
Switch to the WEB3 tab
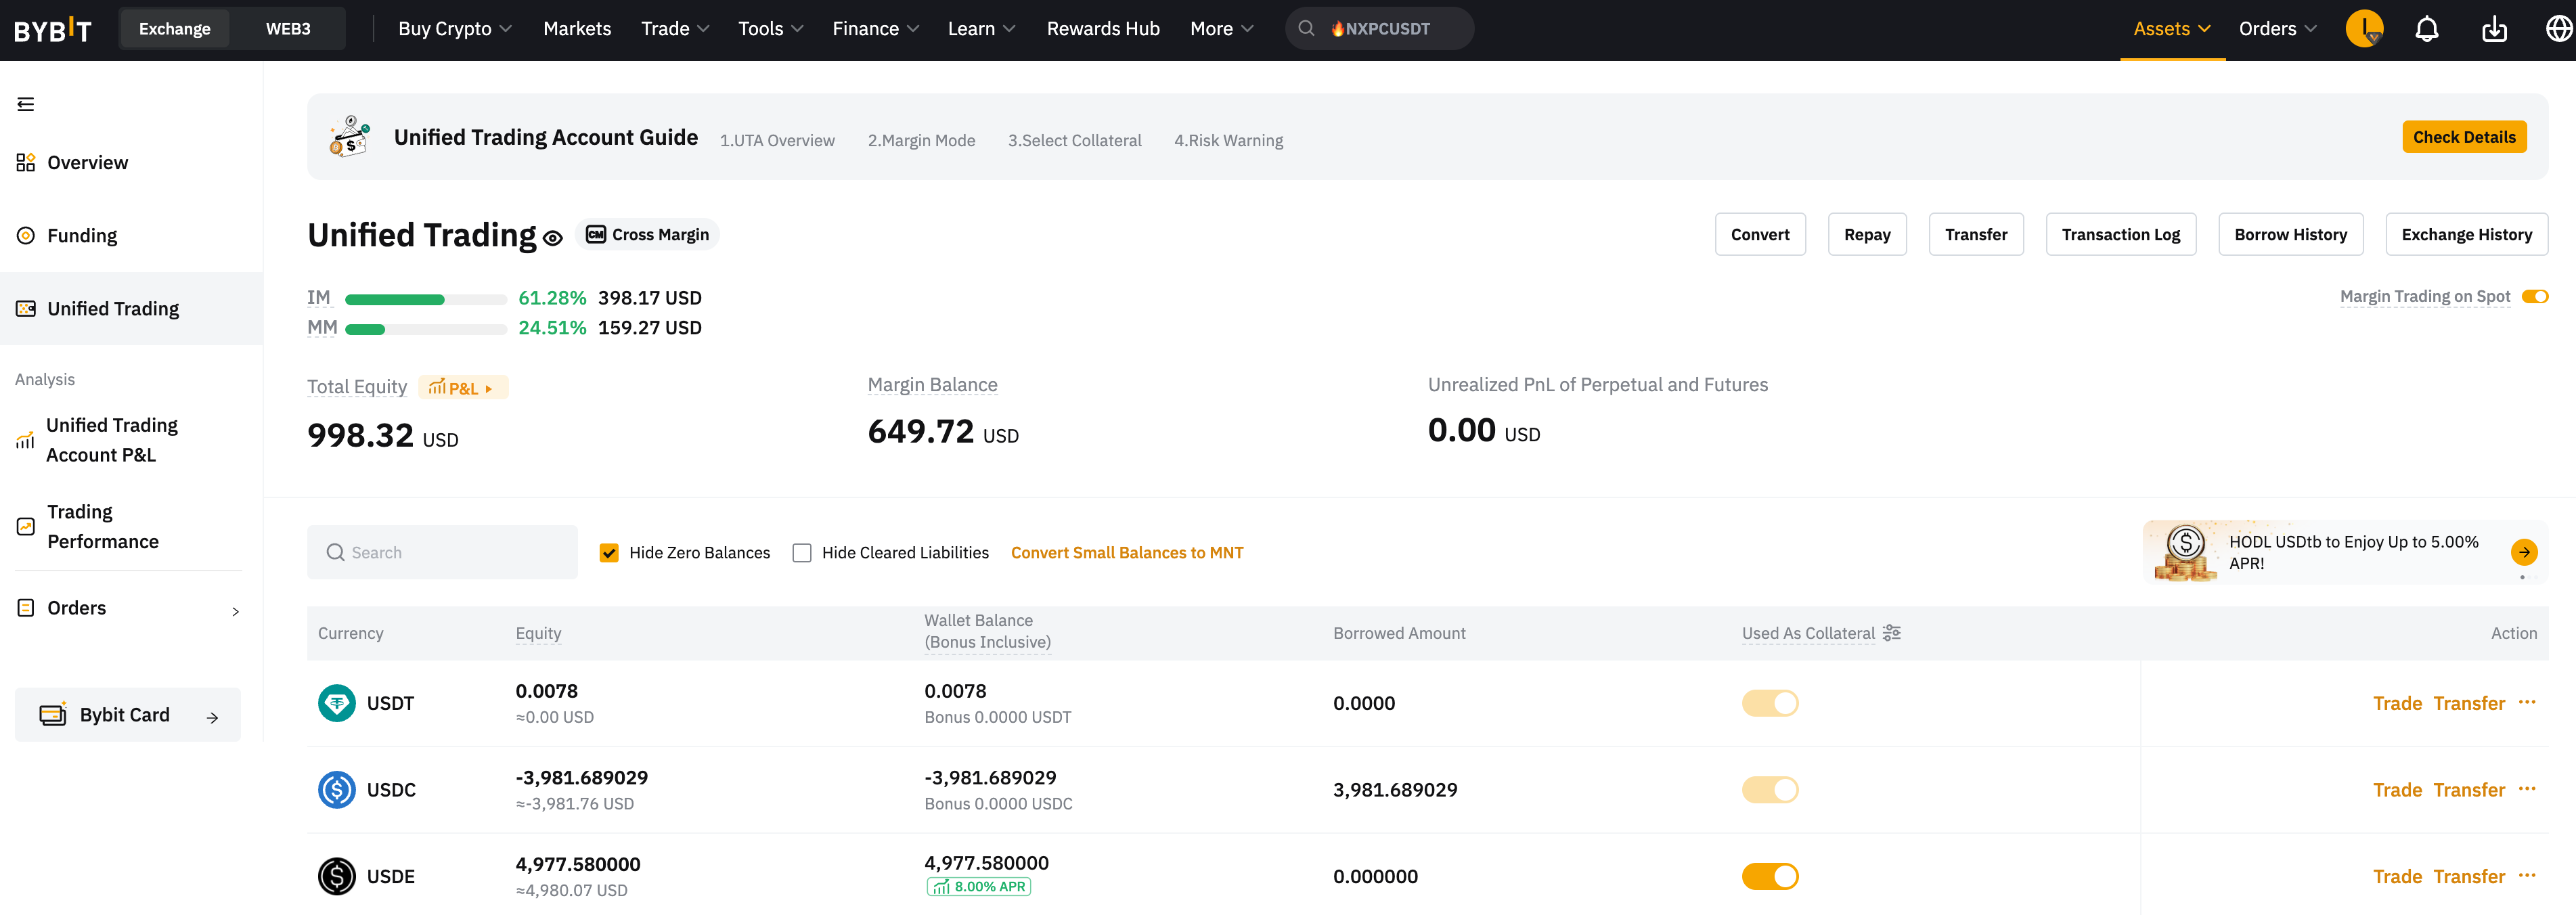pyautogui.click(x=288, y=29)
